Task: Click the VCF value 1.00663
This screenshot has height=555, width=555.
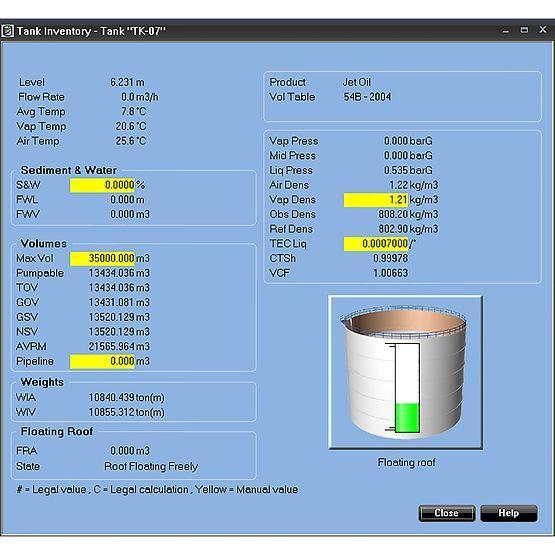Action: pyautogui.click(x=390, y=273)
